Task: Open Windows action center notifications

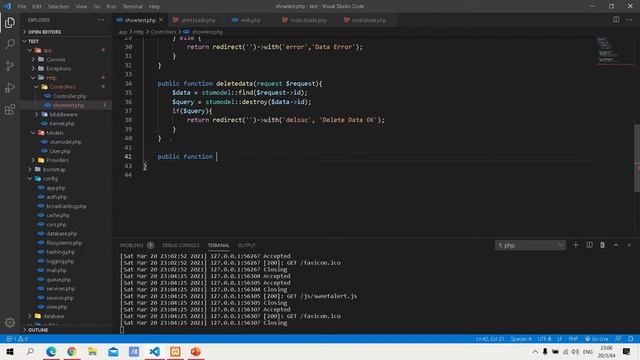Action: click(x=627, y=351)
